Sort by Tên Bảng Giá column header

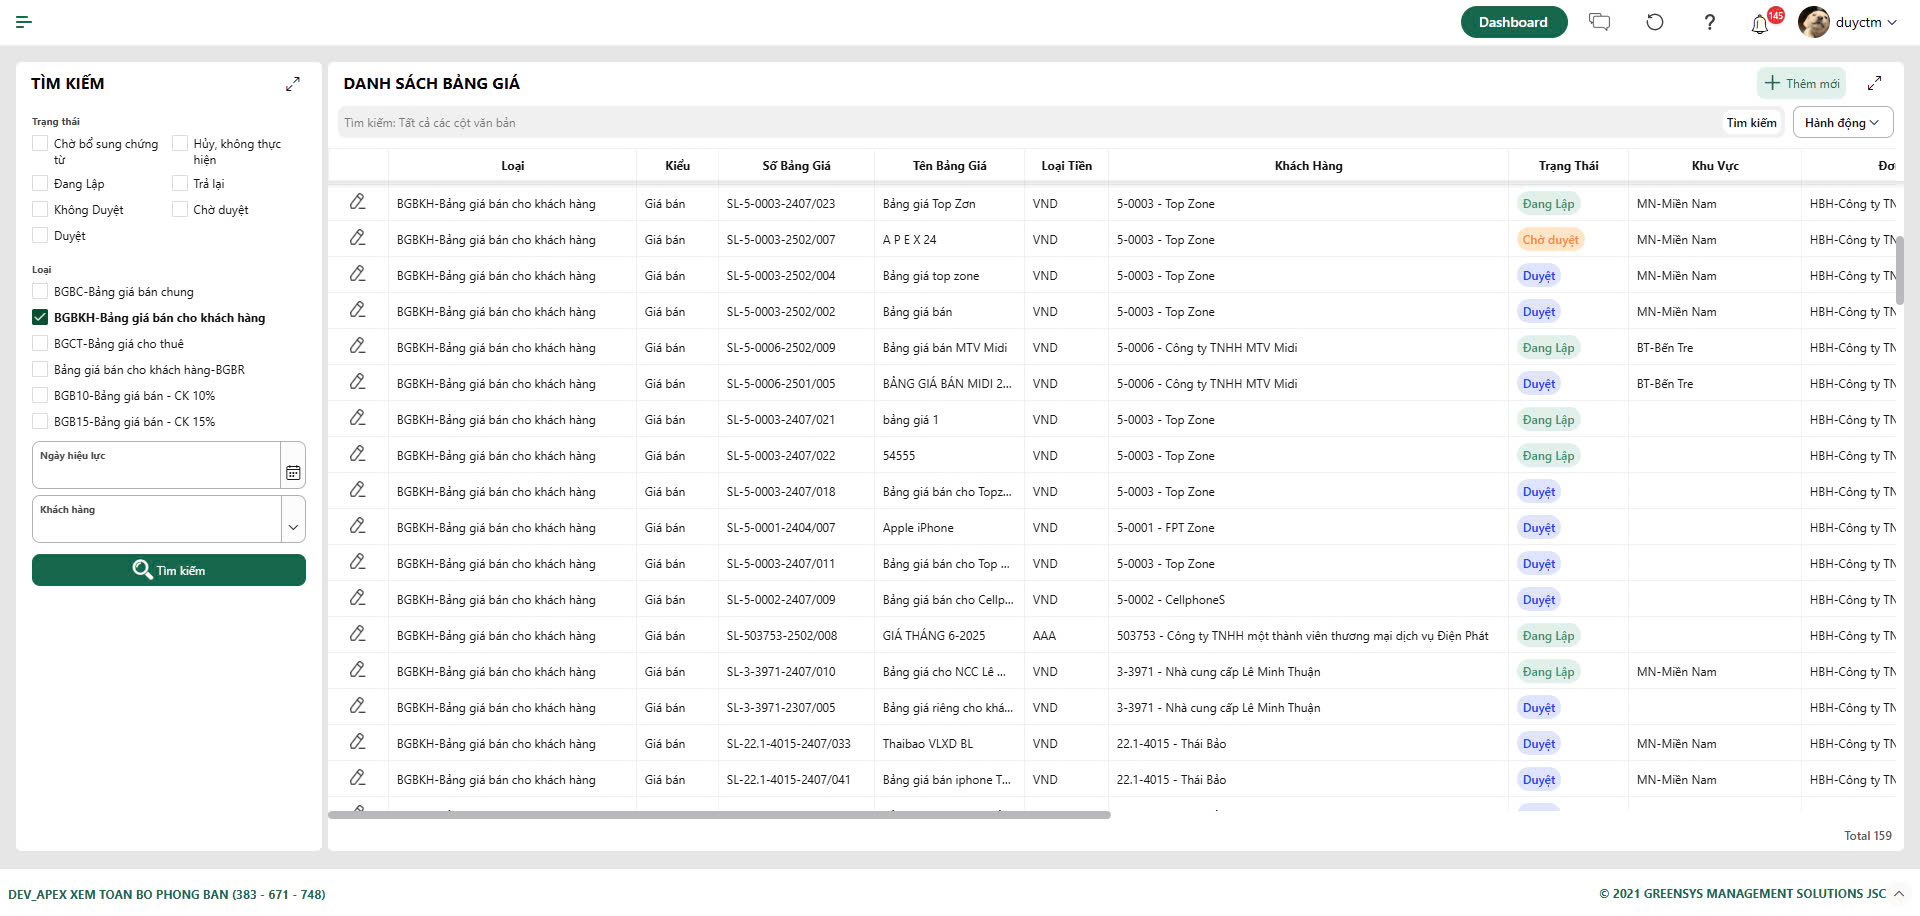click(949, 165)
